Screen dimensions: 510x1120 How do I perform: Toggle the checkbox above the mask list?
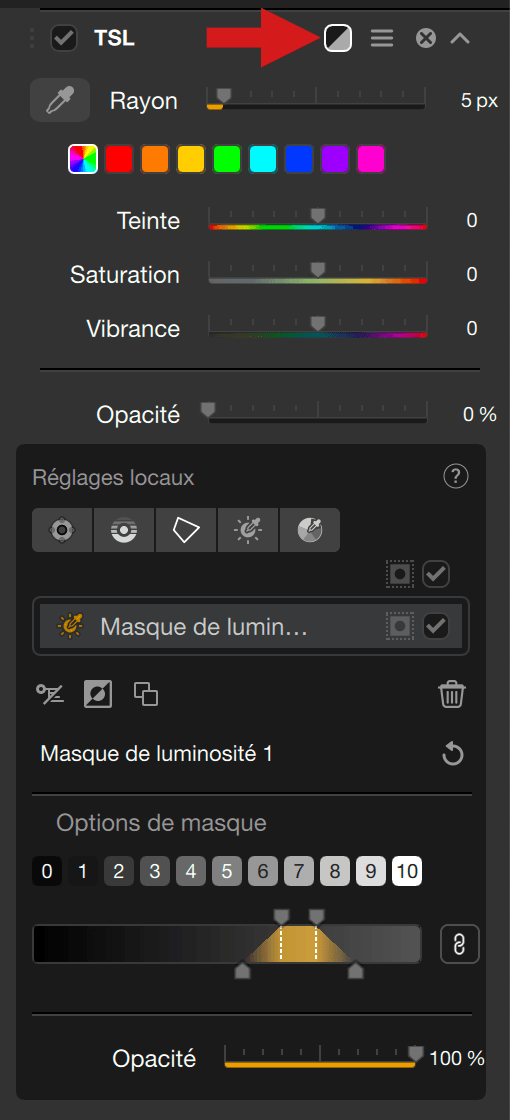436,574
